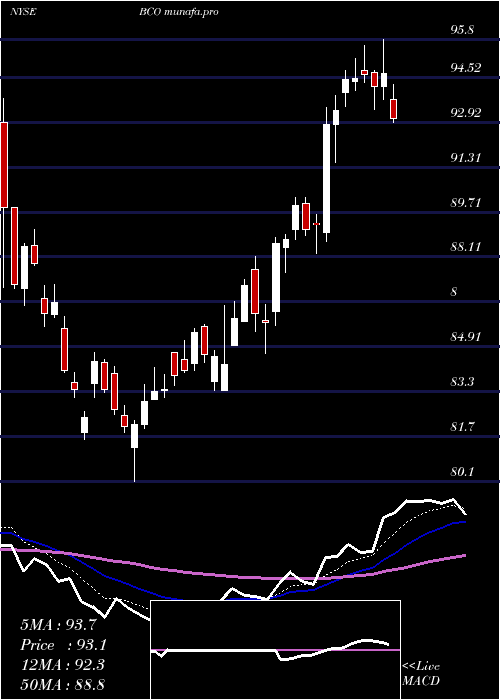
Task: Select the 83.3 price axis label
Action: (462, 382)
